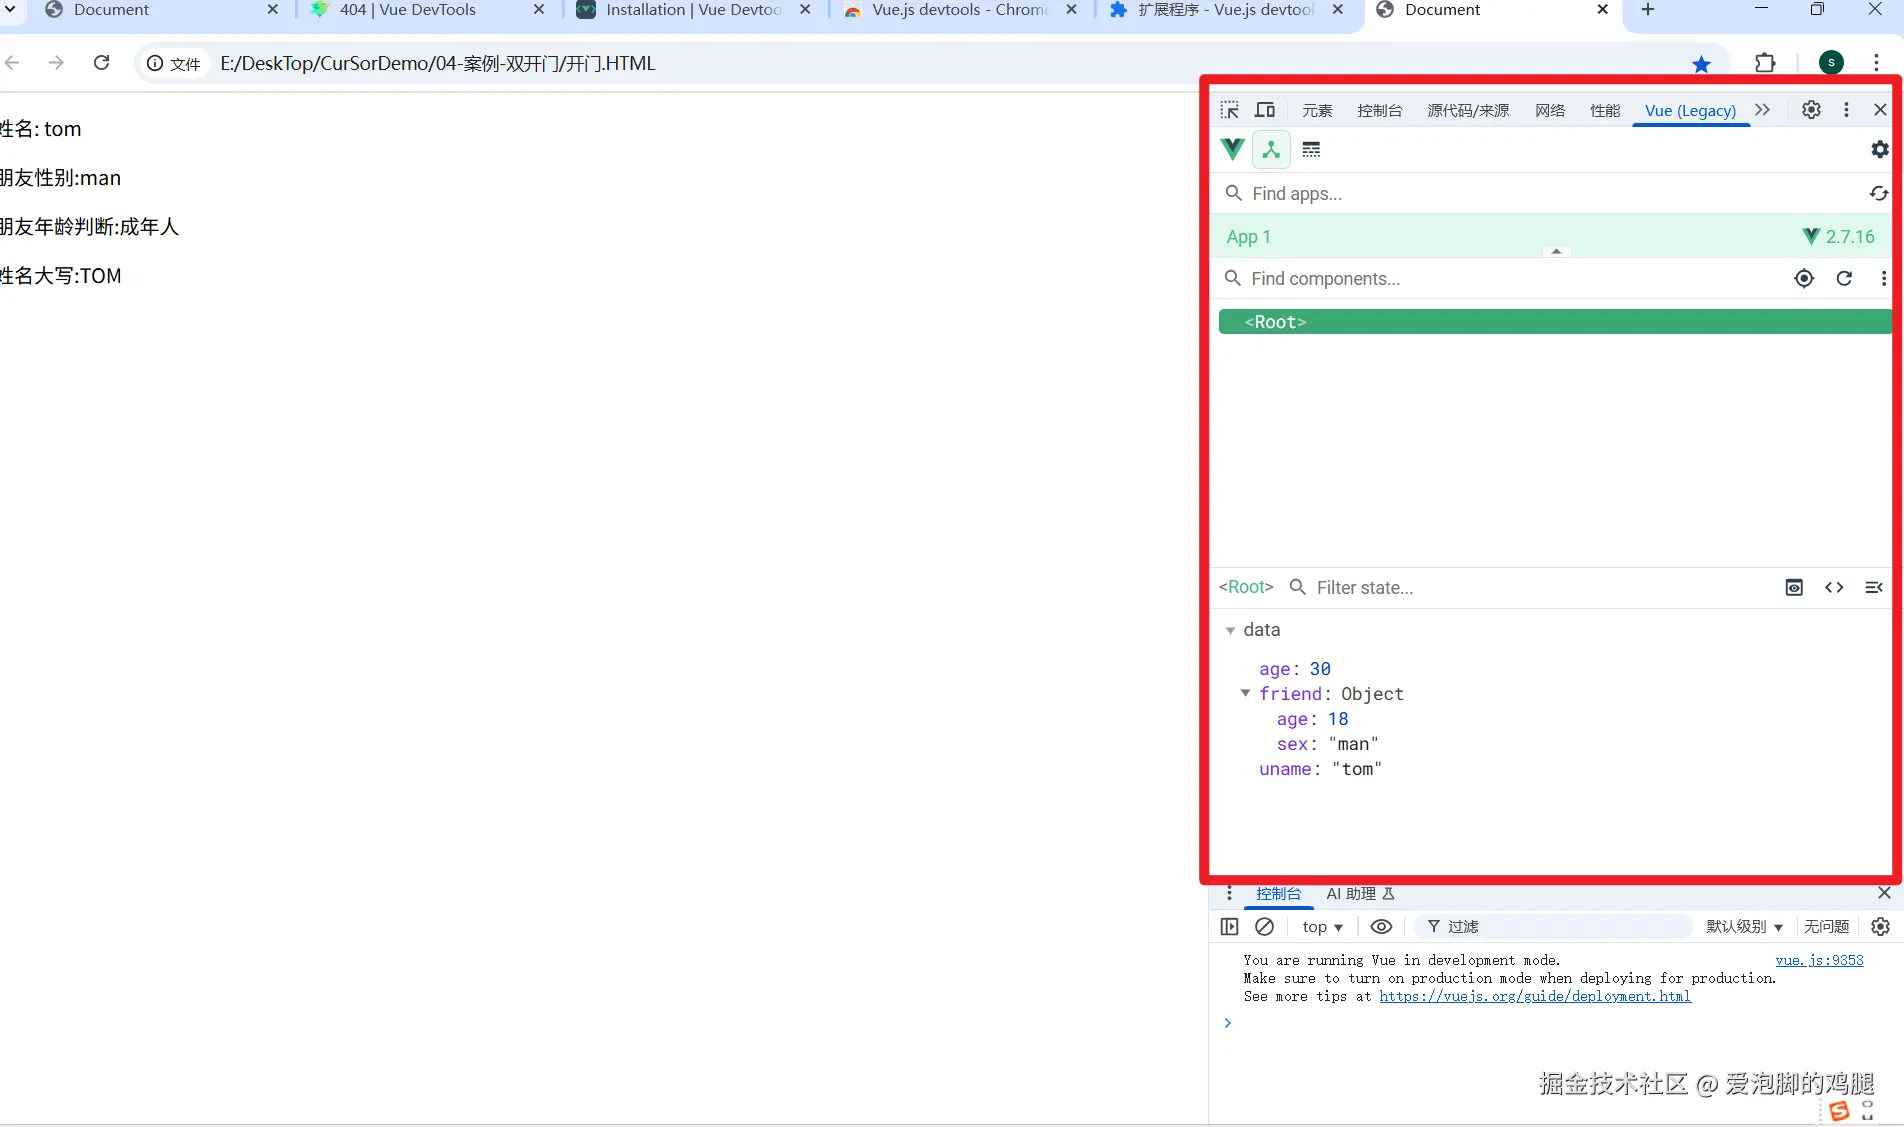Viewport: 1904px width, 1127px height.
Task: Select the 控制台 drawer tab
Action: [1279, 894]
